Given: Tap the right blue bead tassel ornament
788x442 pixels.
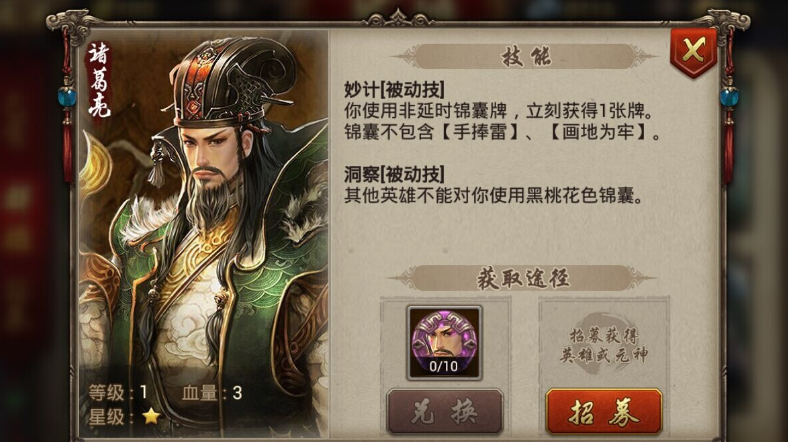Looking at the screenshot, I should click(728, 100).
